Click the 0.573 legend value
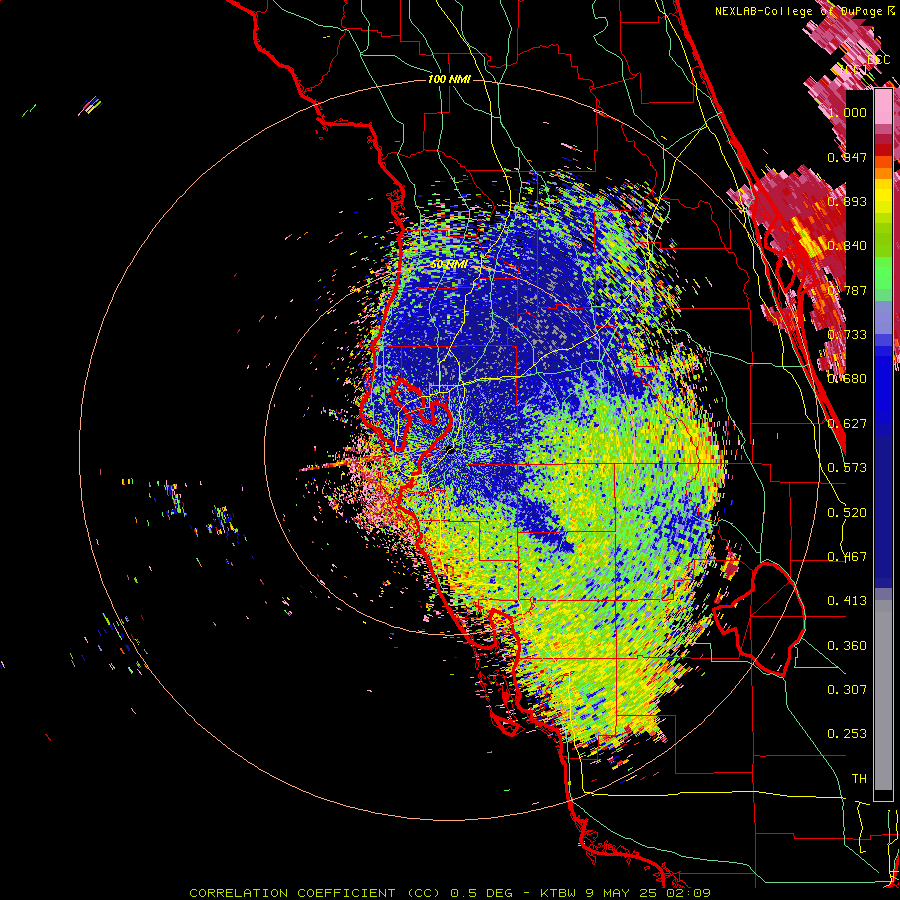 tap(847, 468)
